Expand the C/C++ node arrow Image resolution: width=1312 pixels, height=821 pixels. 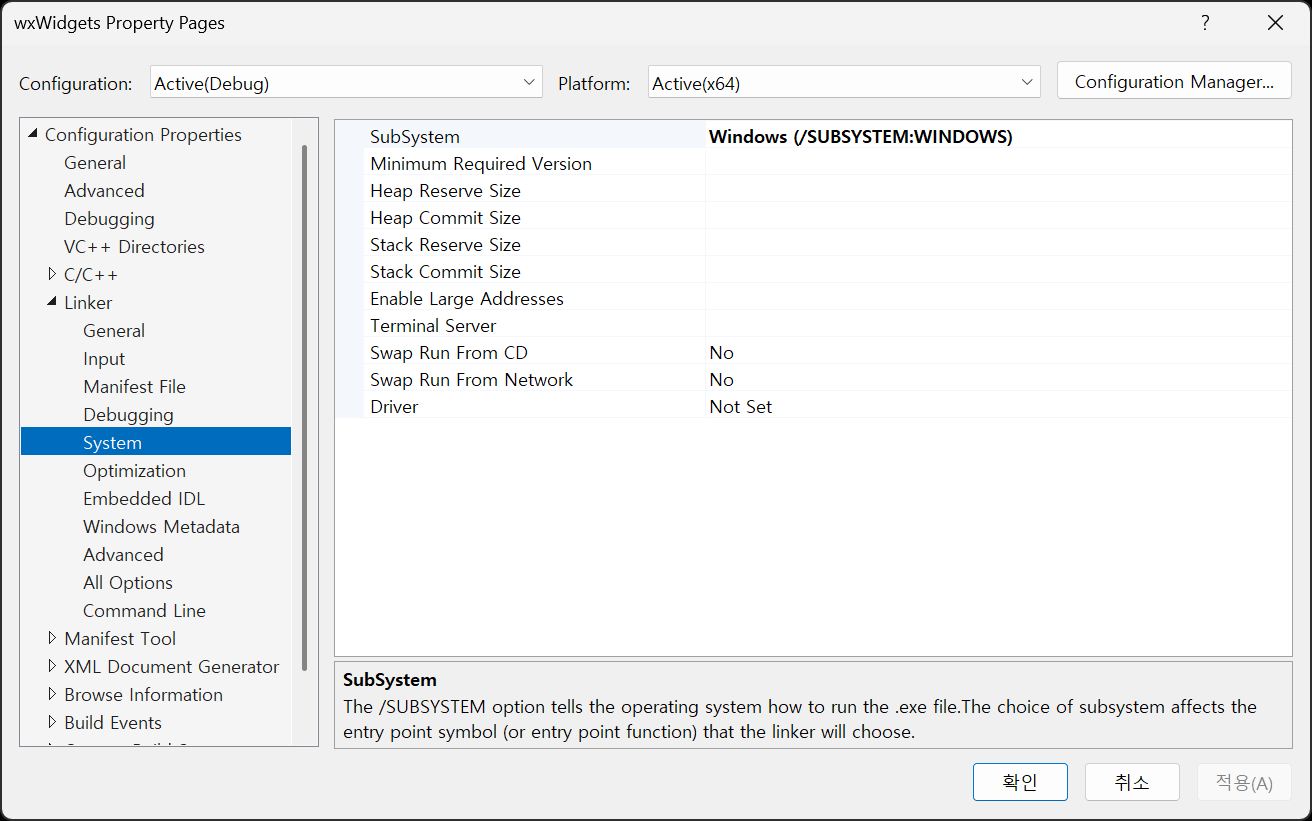click(x=52, y=274)
